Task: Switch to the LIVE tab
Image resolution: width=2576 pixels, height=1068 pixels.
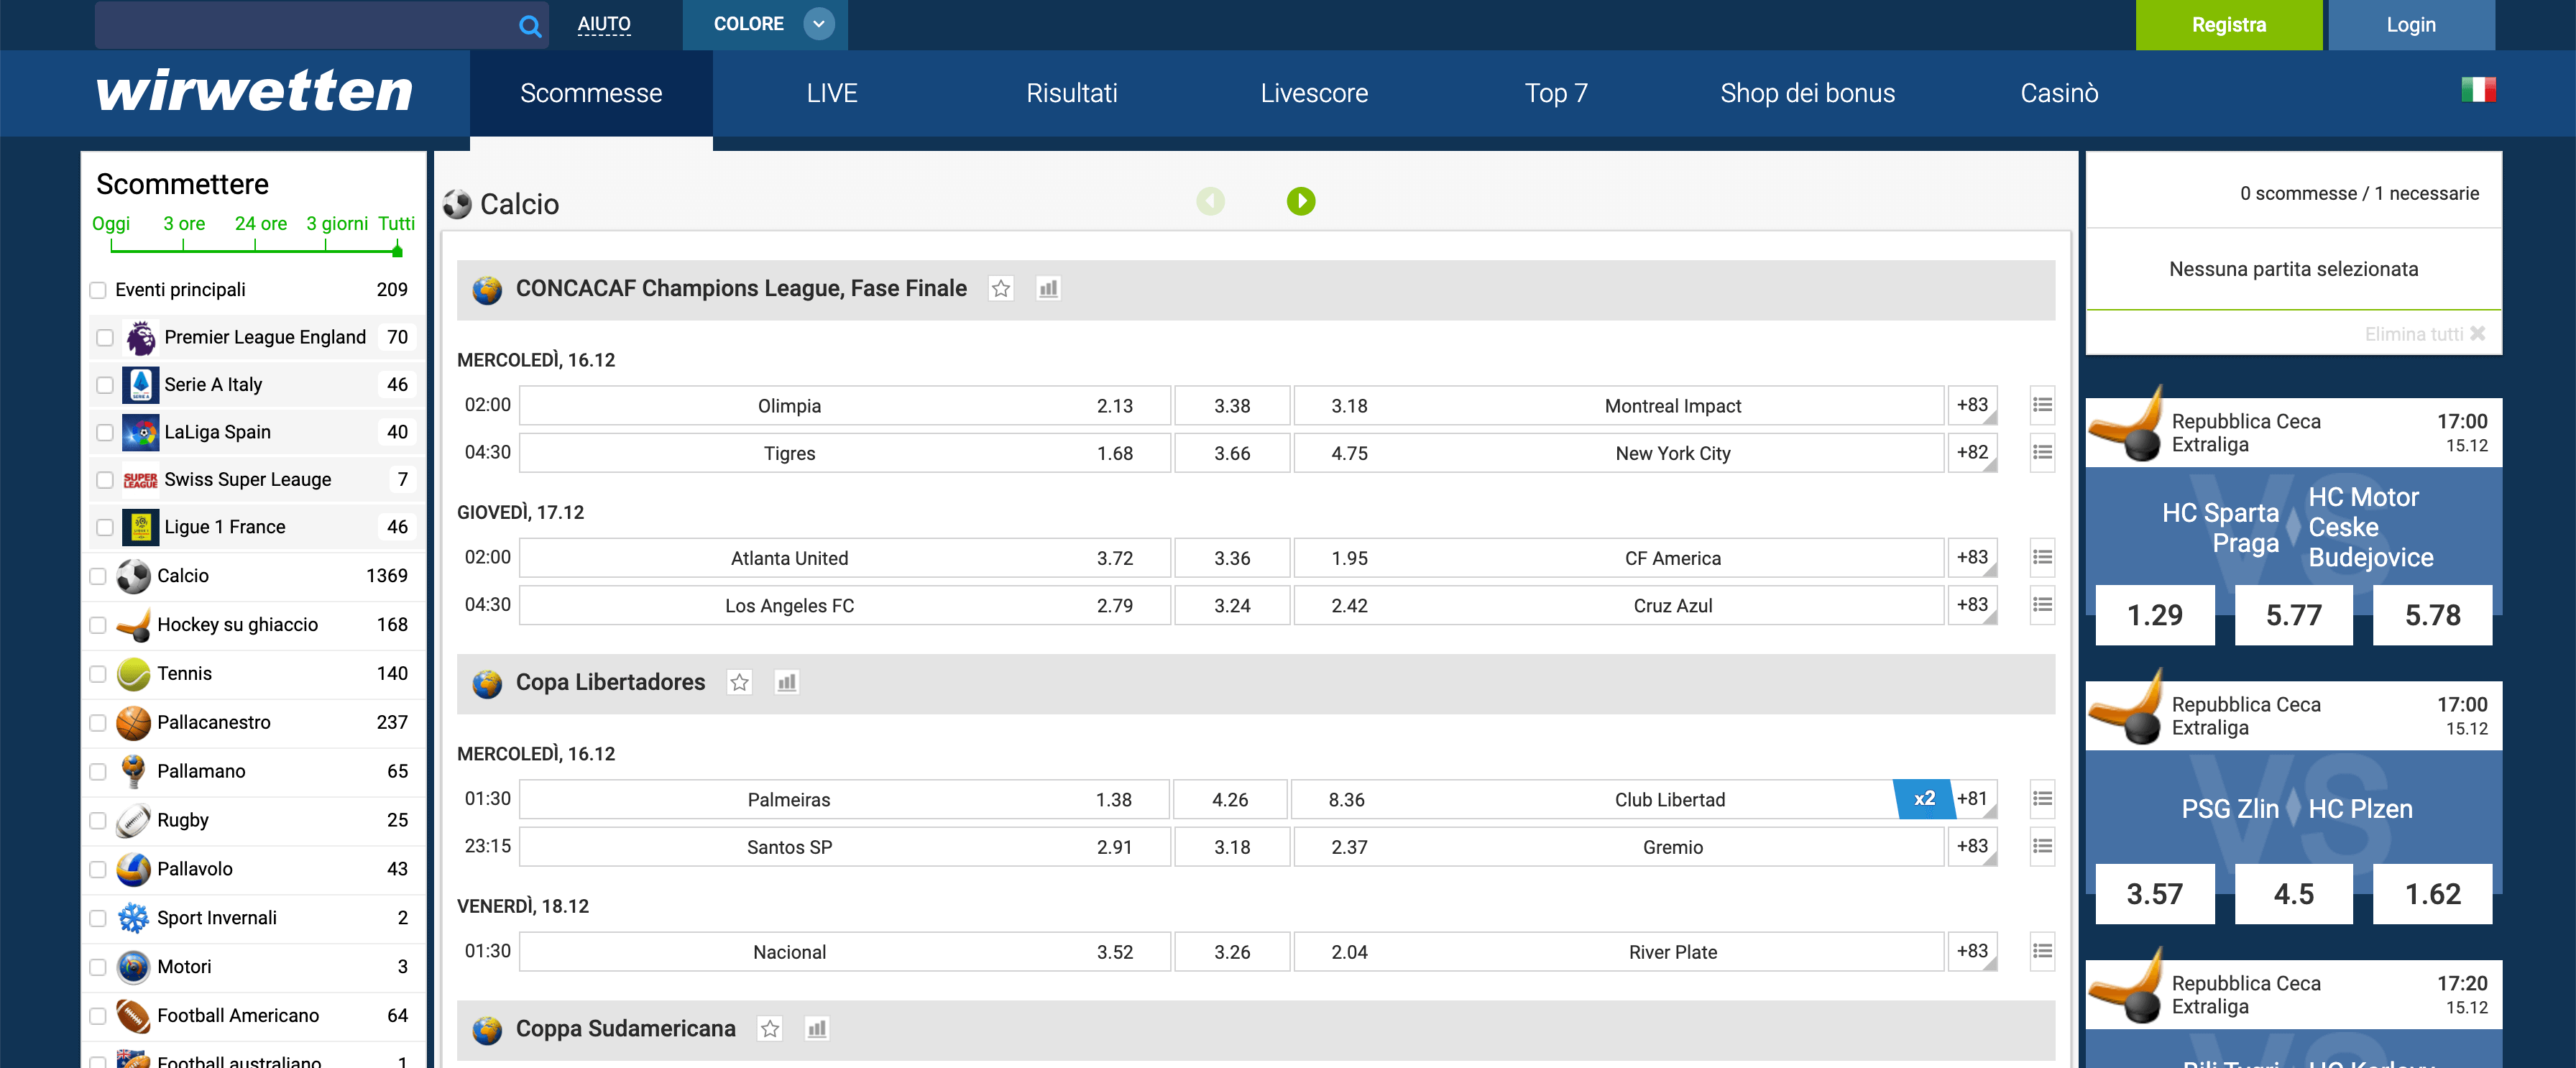Action: click(831, 93)
